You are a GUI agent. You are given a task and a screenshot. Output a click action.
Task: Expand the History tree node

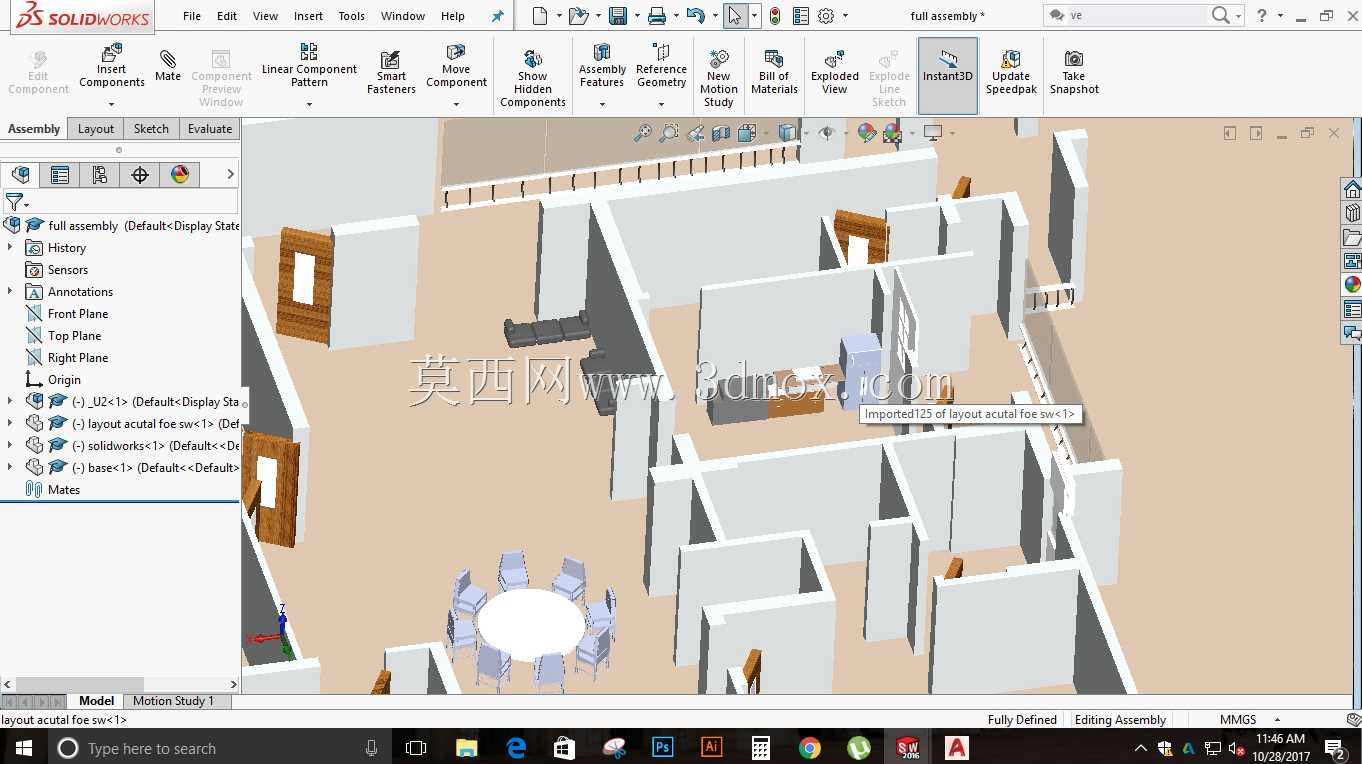click(10, 248)
